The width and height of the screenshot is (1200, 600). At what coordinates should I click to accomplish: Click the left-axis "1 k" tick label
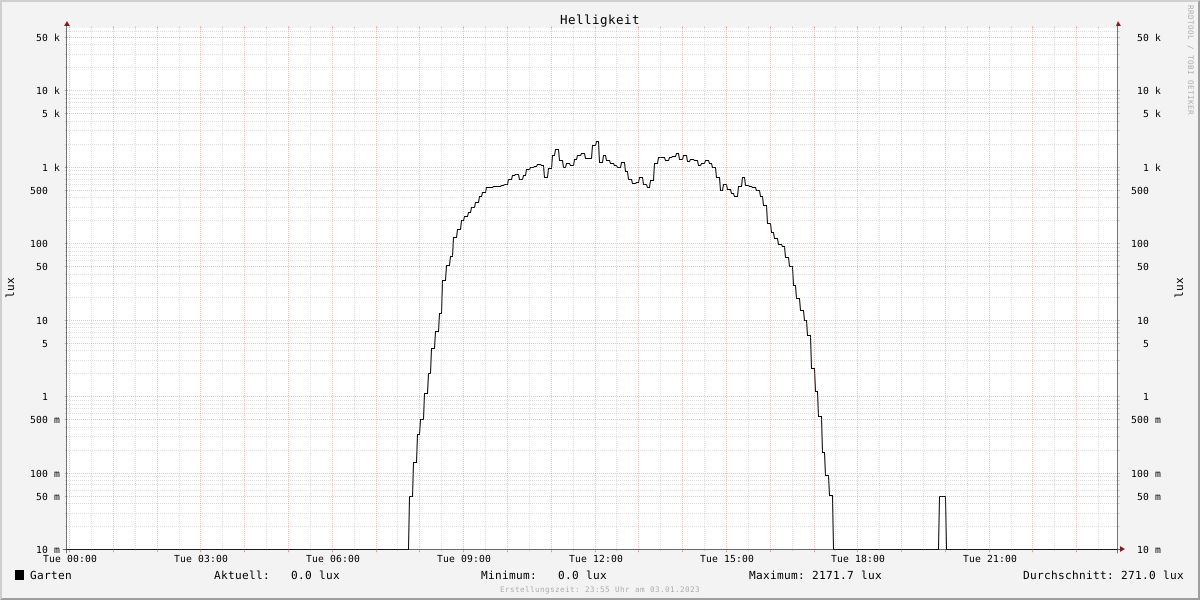click(x=51, y=168)
